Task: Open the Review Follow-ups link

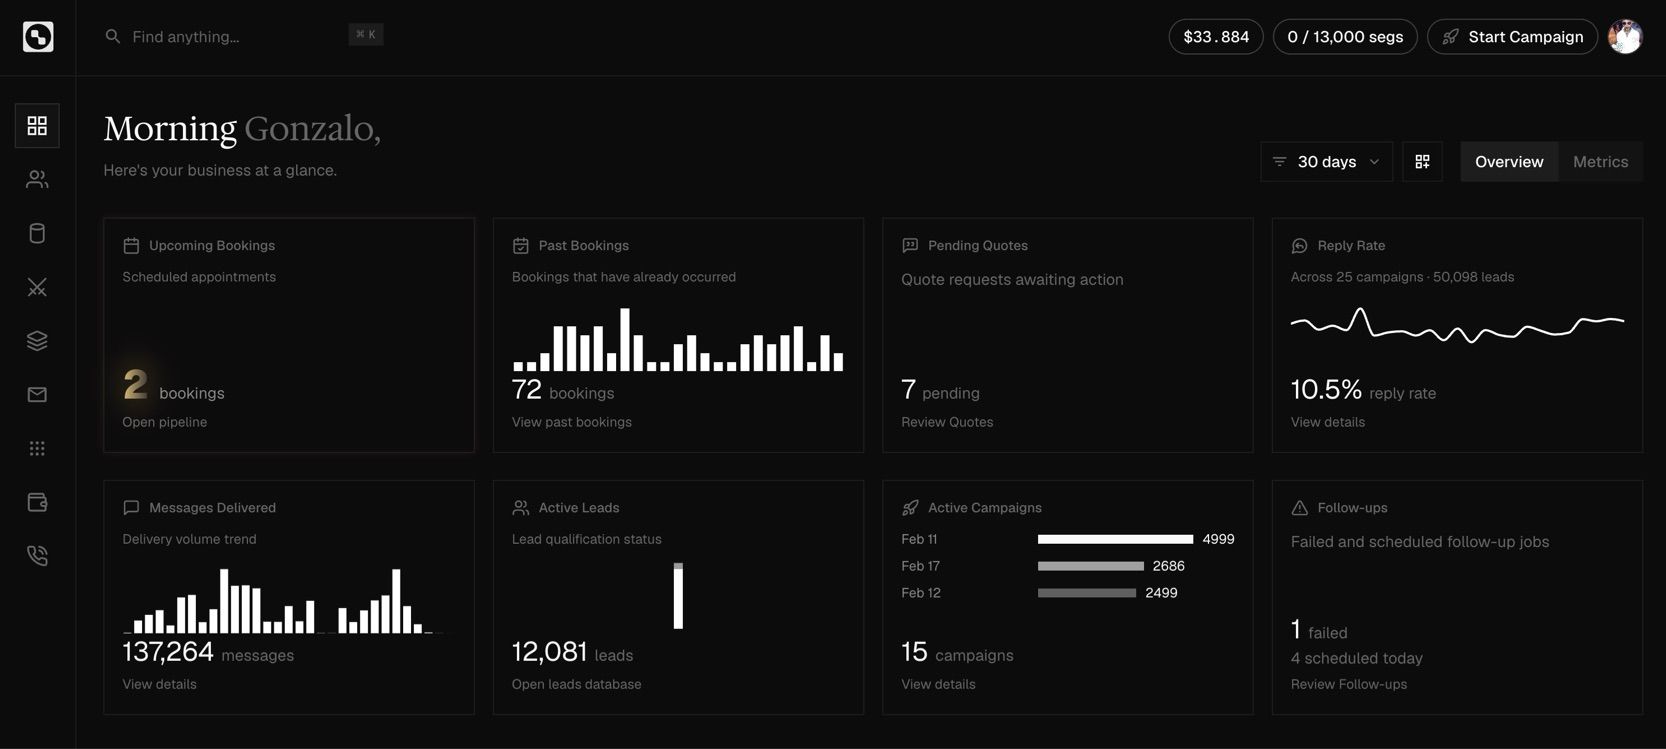Action: (x=1349, y=684)
